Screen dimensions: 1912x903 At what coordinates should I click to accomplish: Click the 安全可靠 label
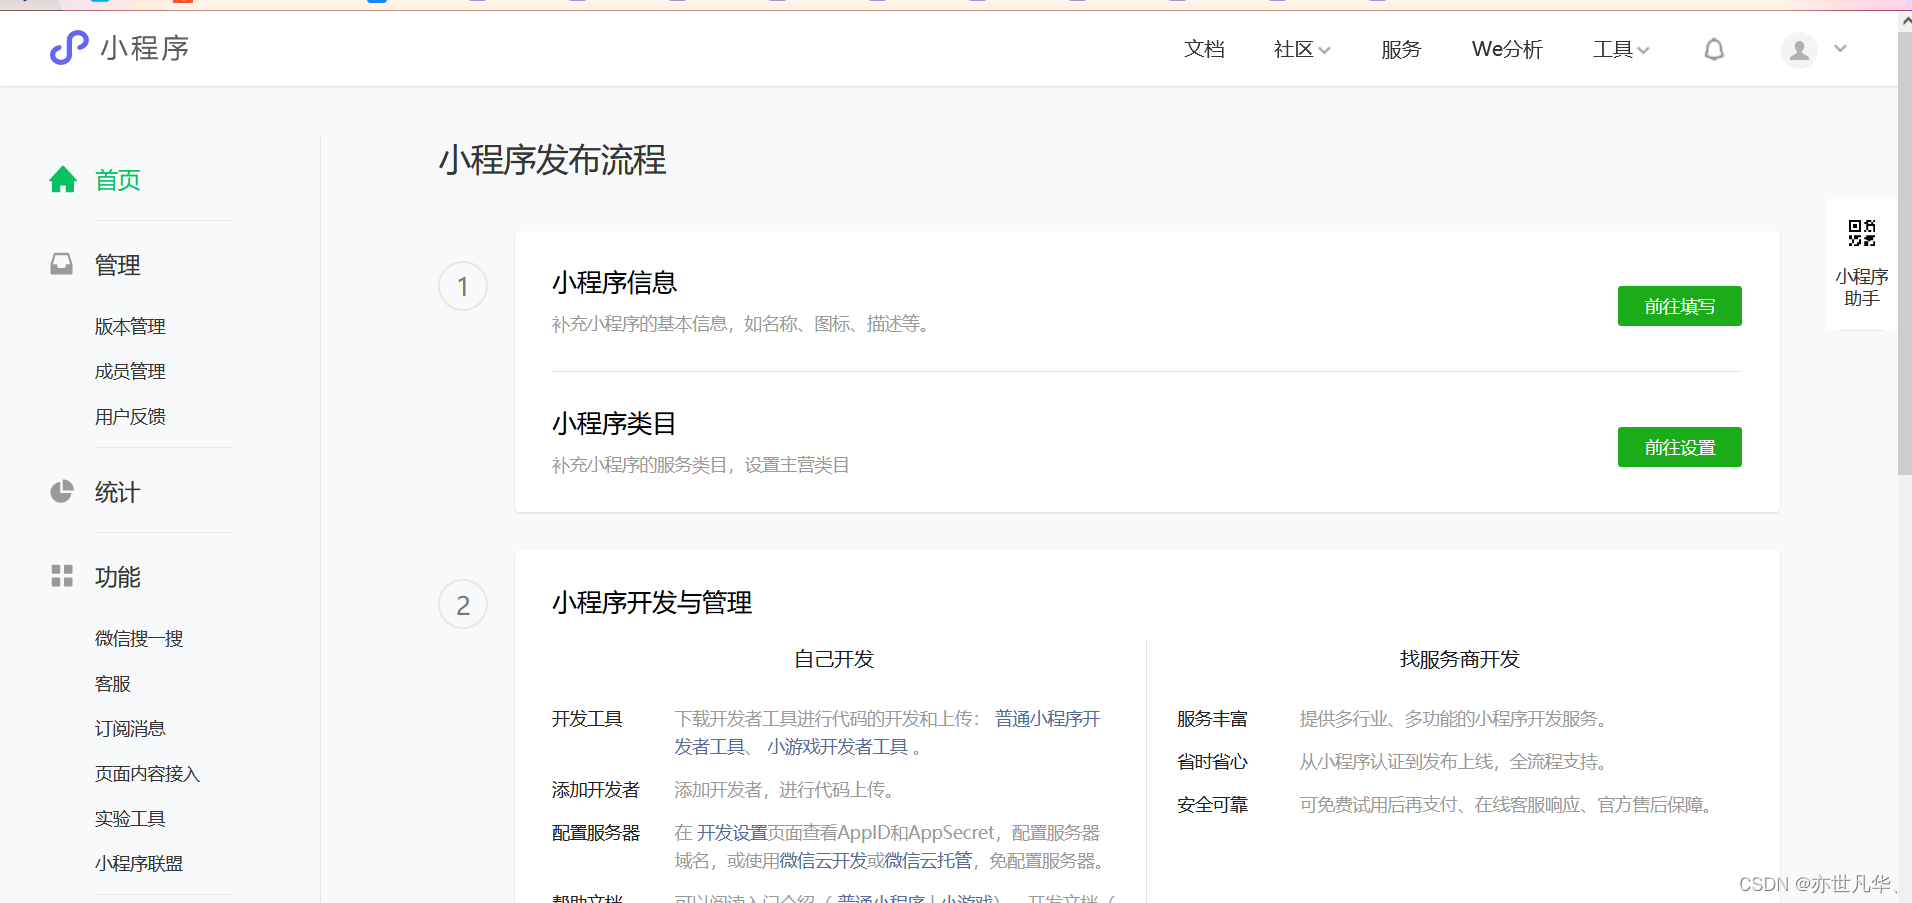coord(1212,804)
